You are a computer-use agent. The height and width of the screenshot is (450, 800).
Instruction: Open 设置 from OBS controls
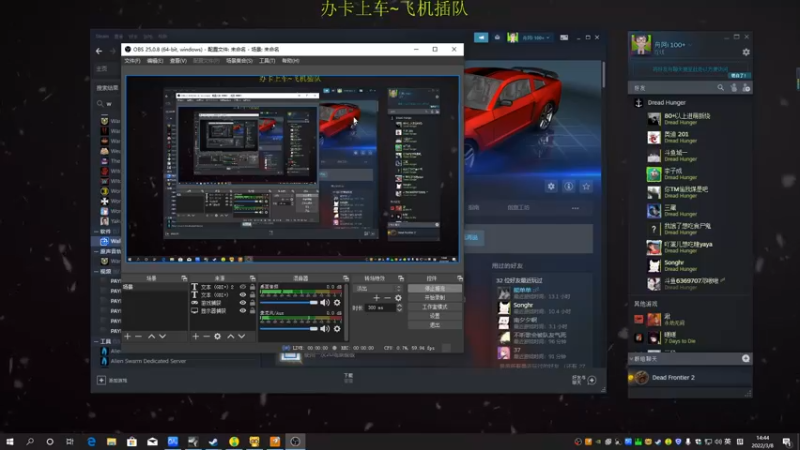click(x=435, y=316)
